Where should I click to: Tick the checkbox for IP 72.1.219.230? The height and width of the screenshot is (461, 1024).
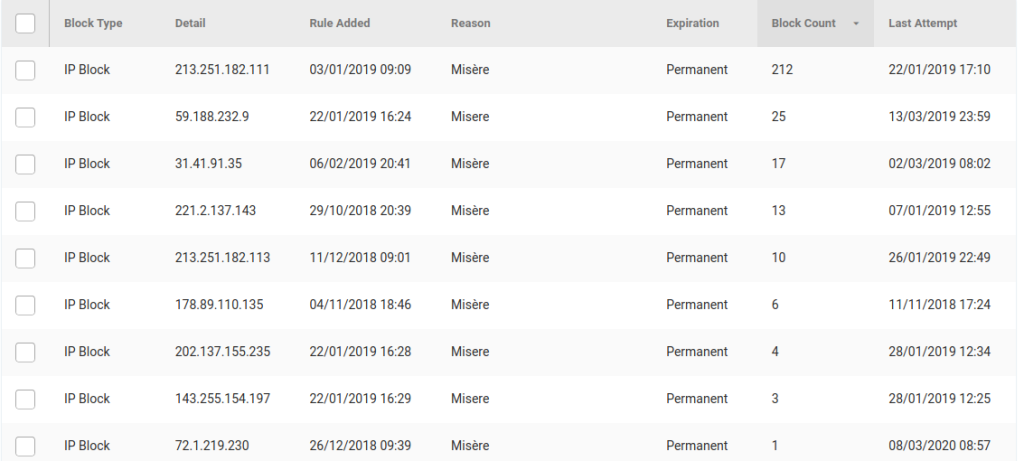tap(26, 446)
